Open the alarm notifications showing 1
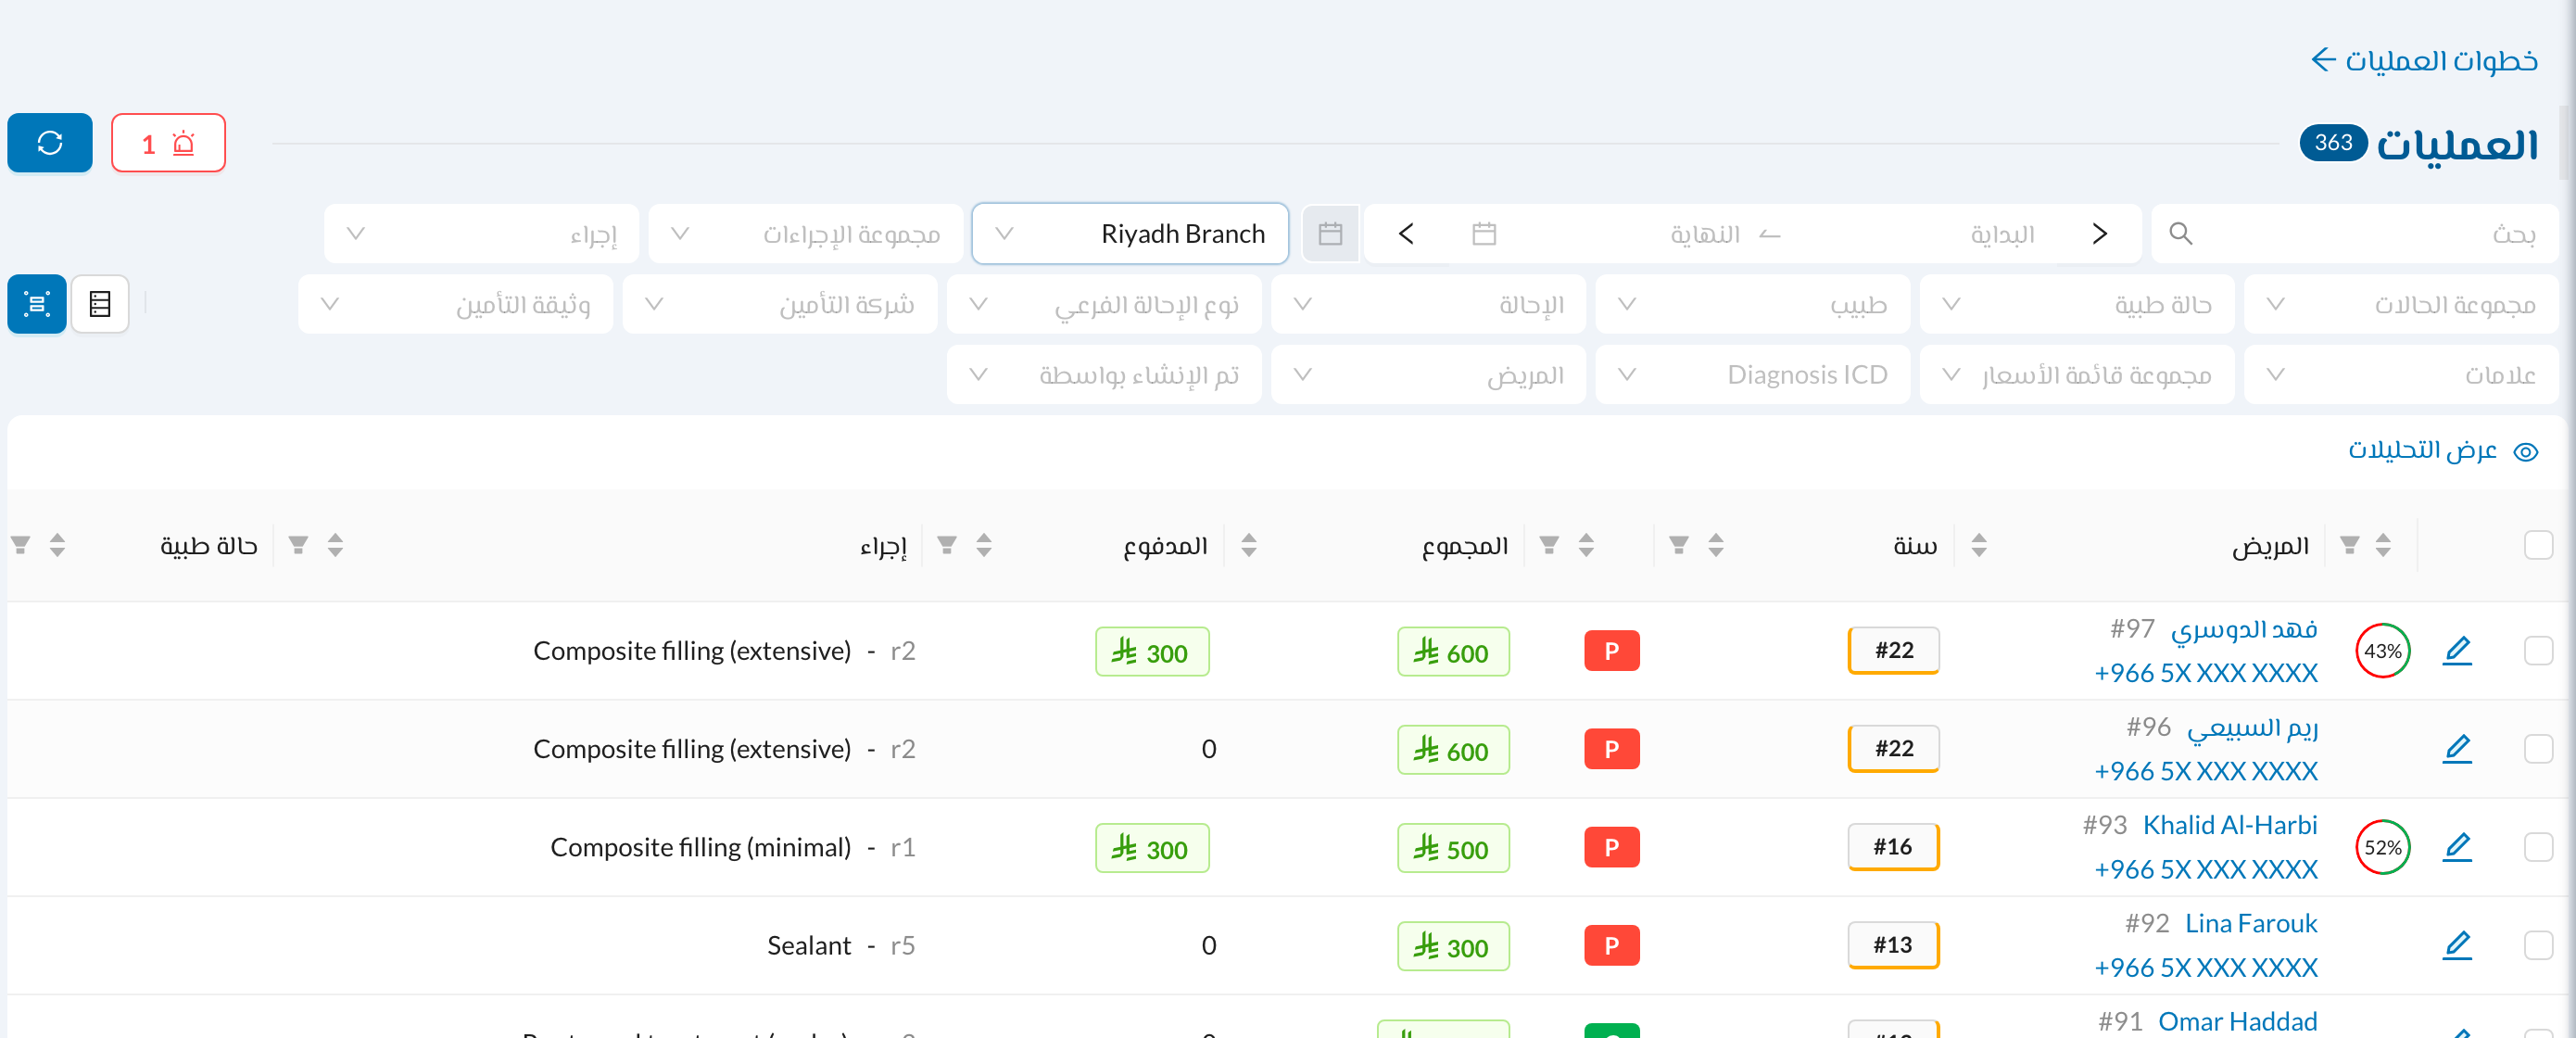This screenshot has height=1038, width=2576. [x=168, y=143]
